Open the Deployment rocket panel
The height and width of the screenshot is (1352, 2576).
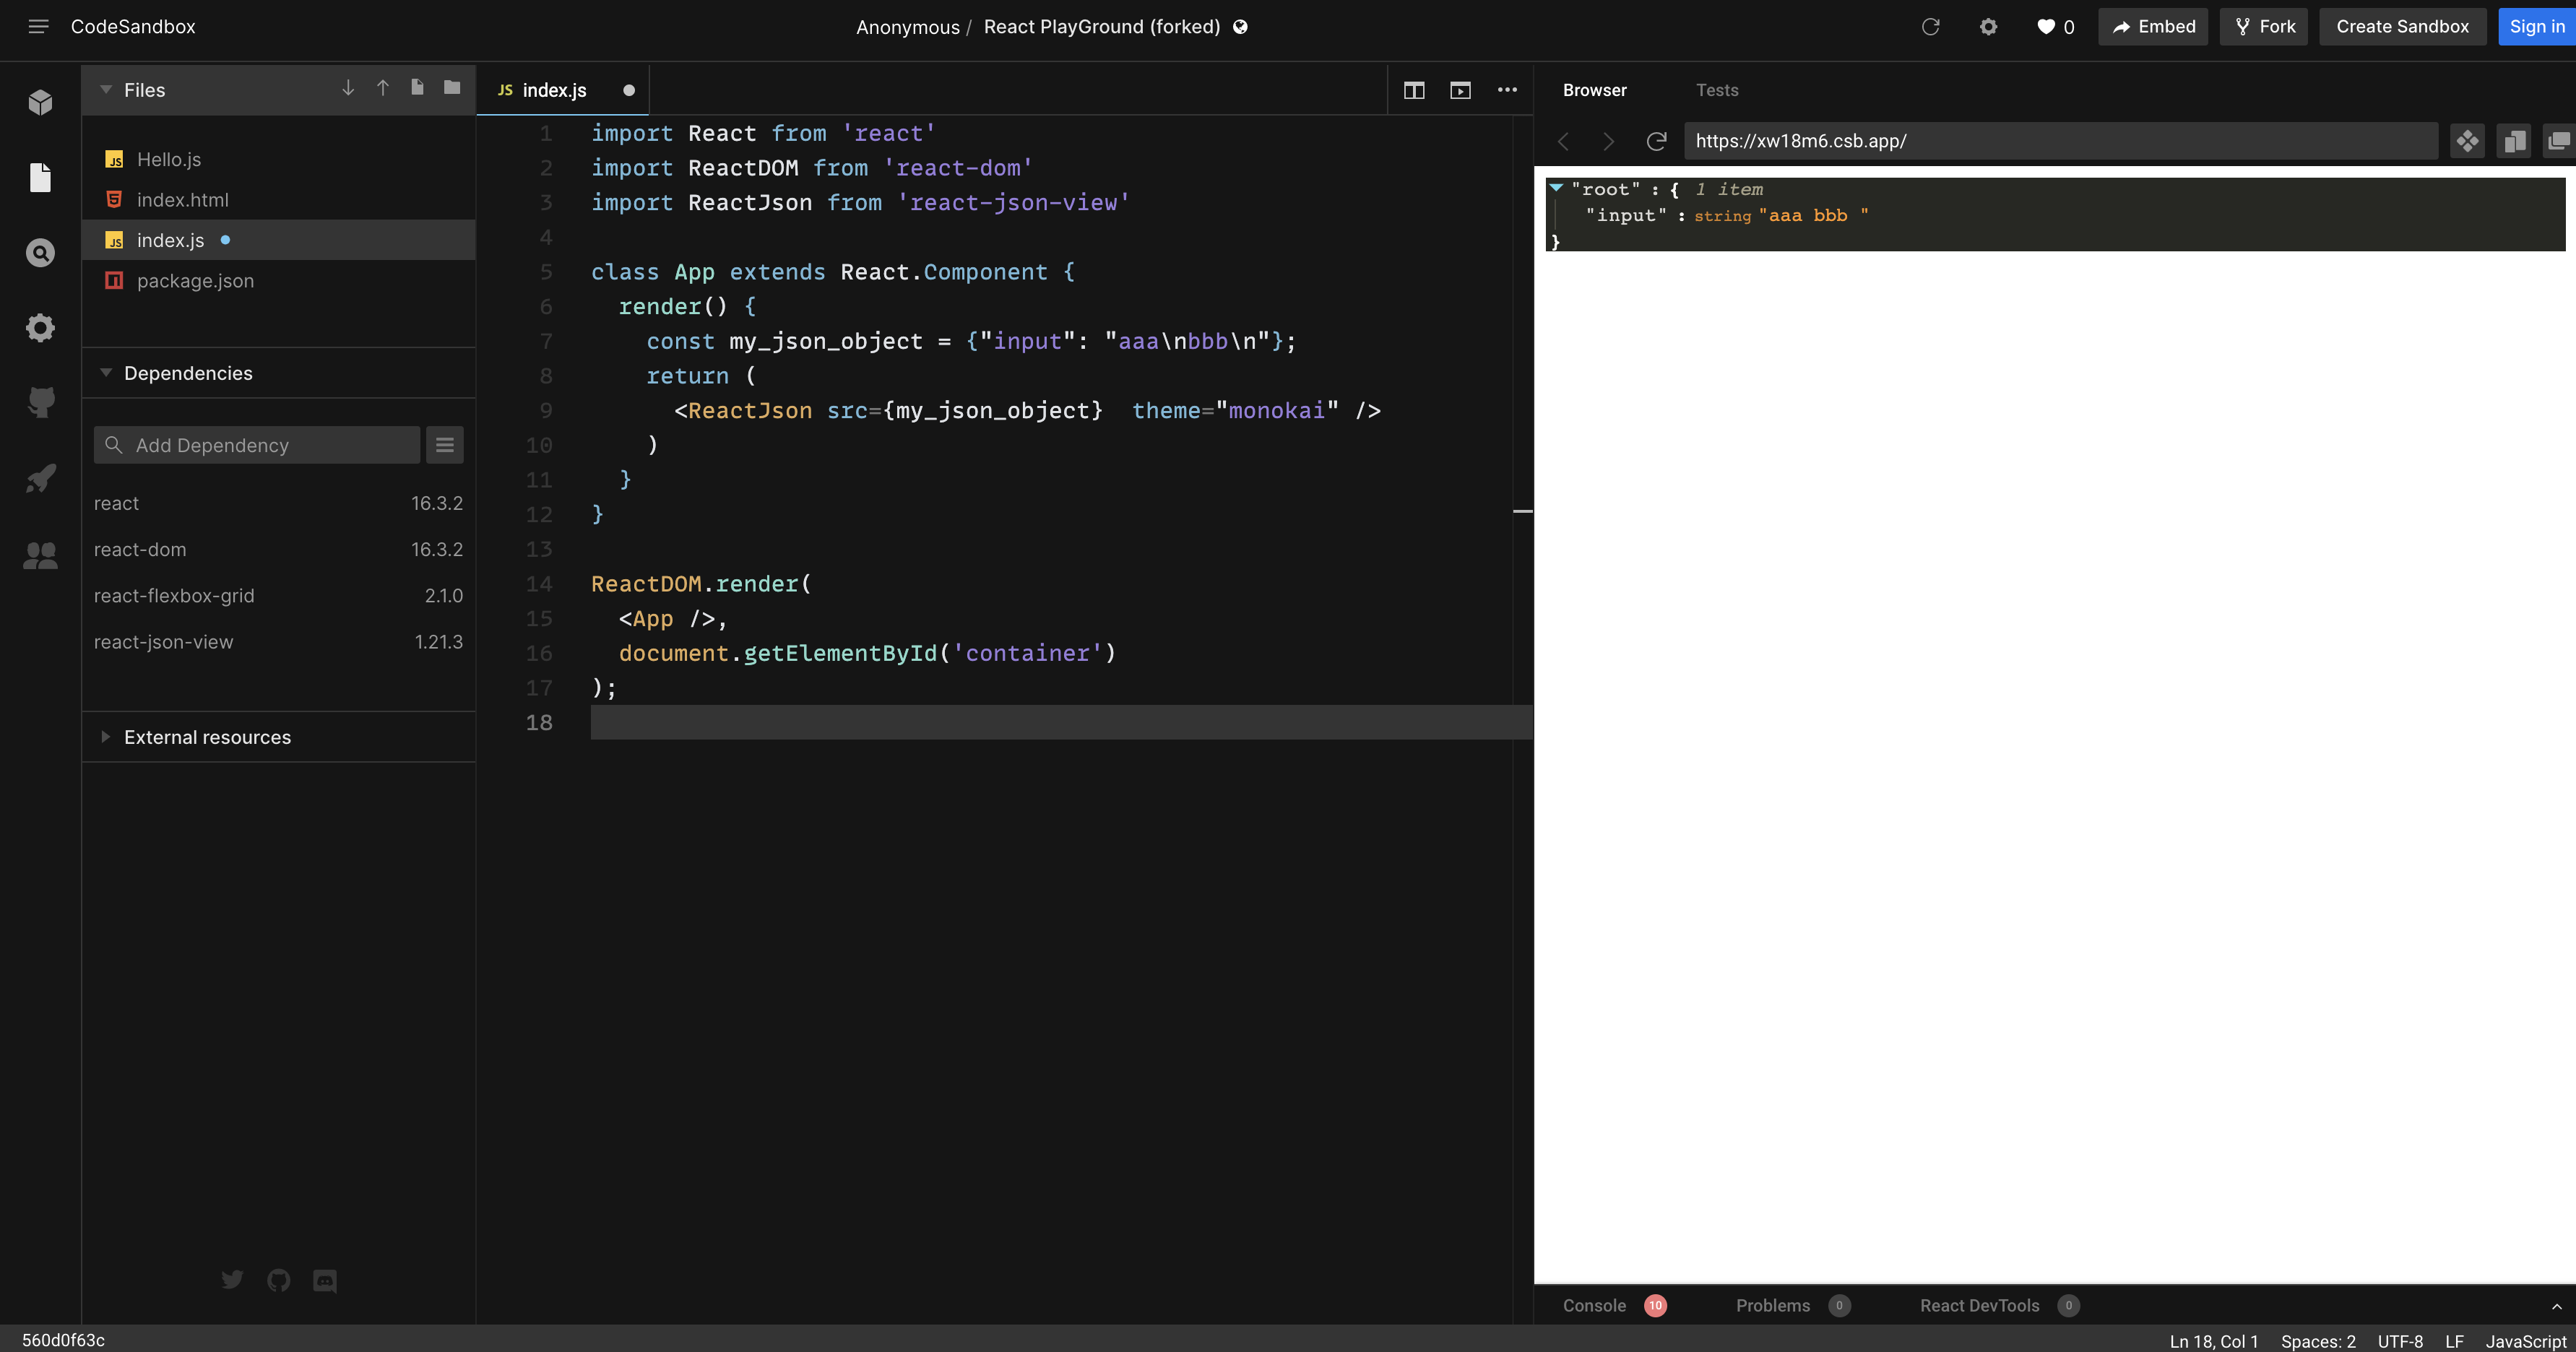pos(40,478)
